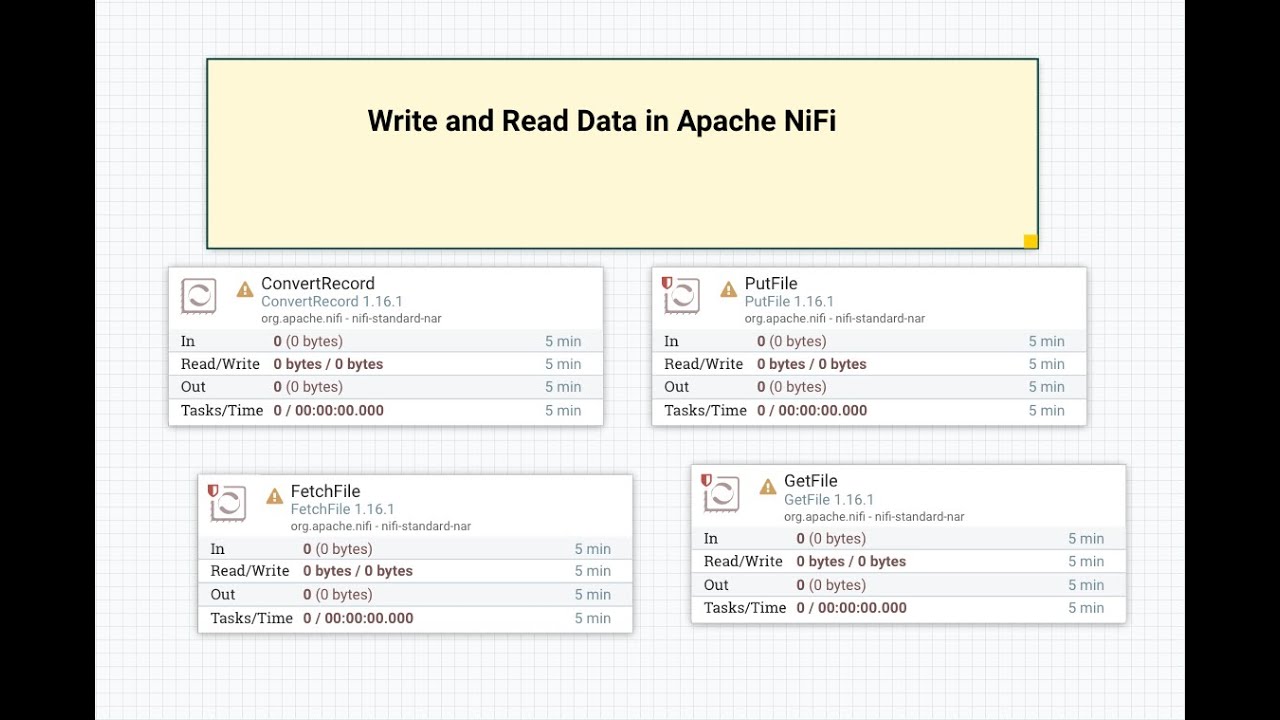The image size is (1280, 720).
Task: Click the Tasks/Time row of GetFile
Action: [x=908, y=608]
